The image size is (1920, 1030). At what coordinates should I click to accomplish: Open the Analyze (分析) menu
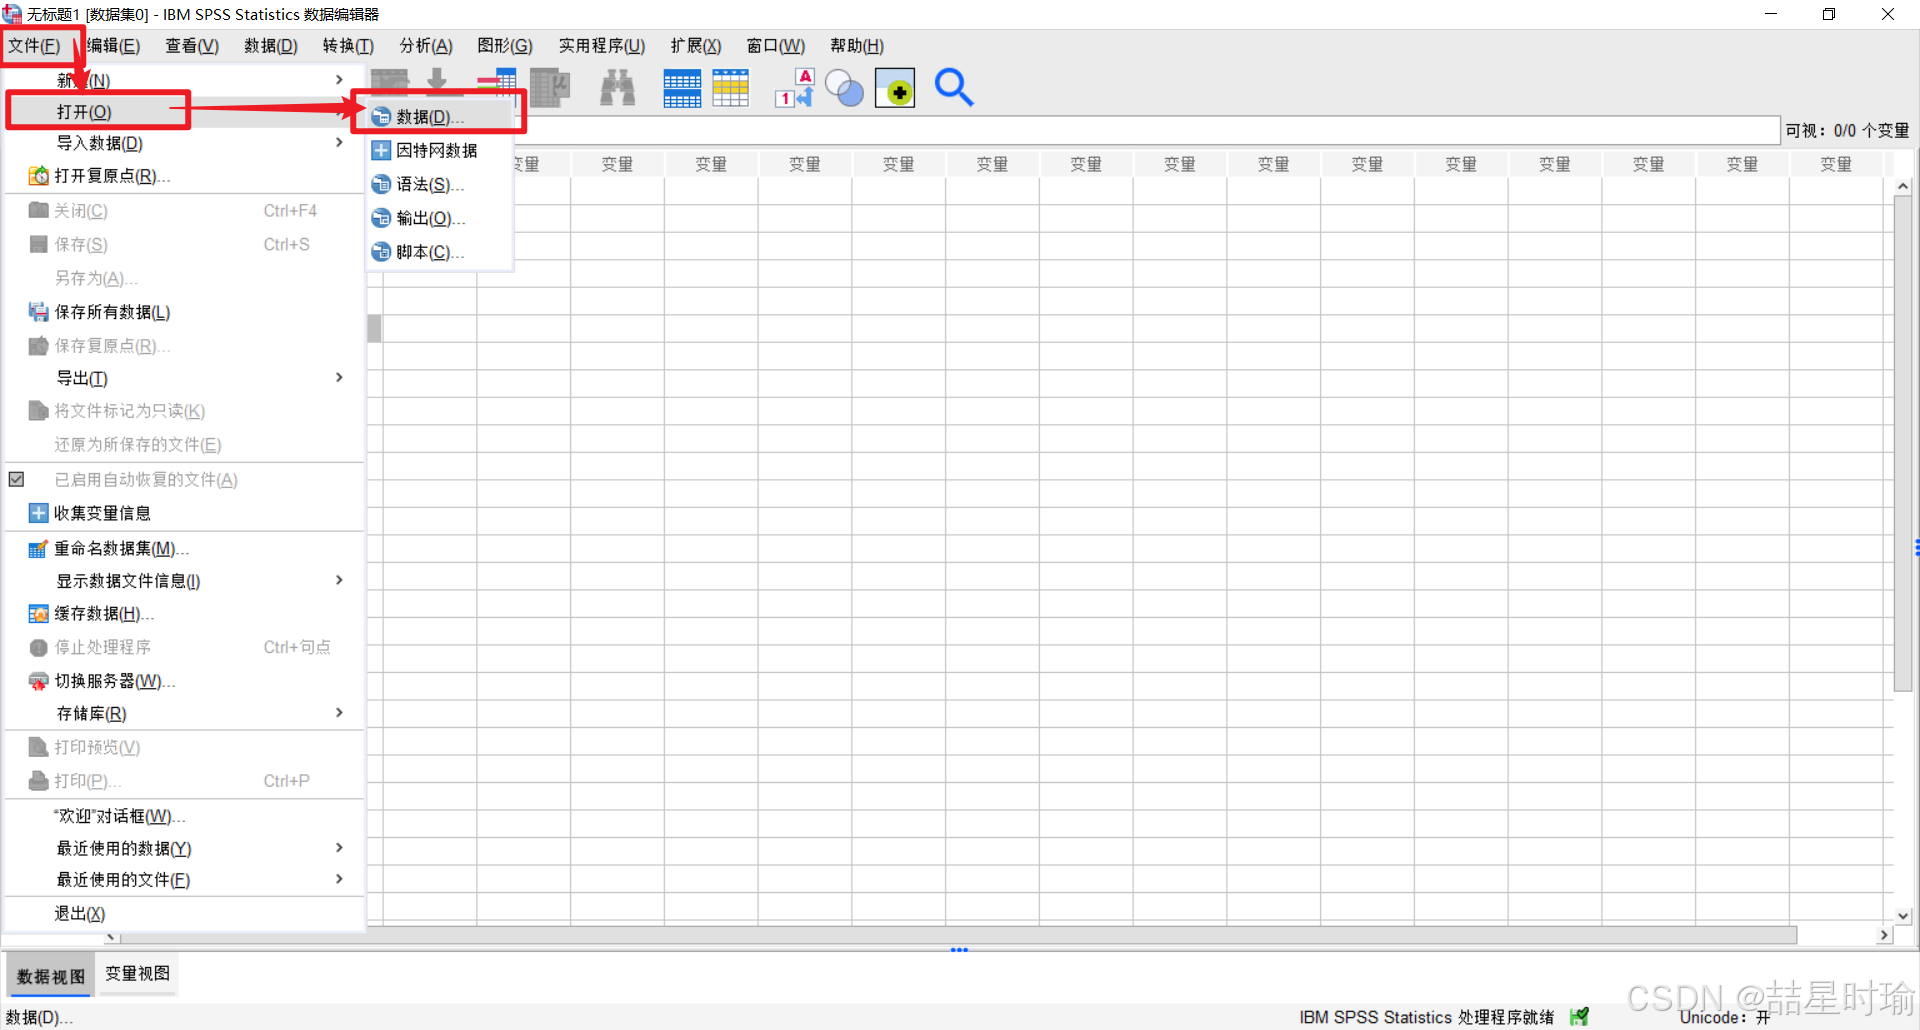point(426,46)
